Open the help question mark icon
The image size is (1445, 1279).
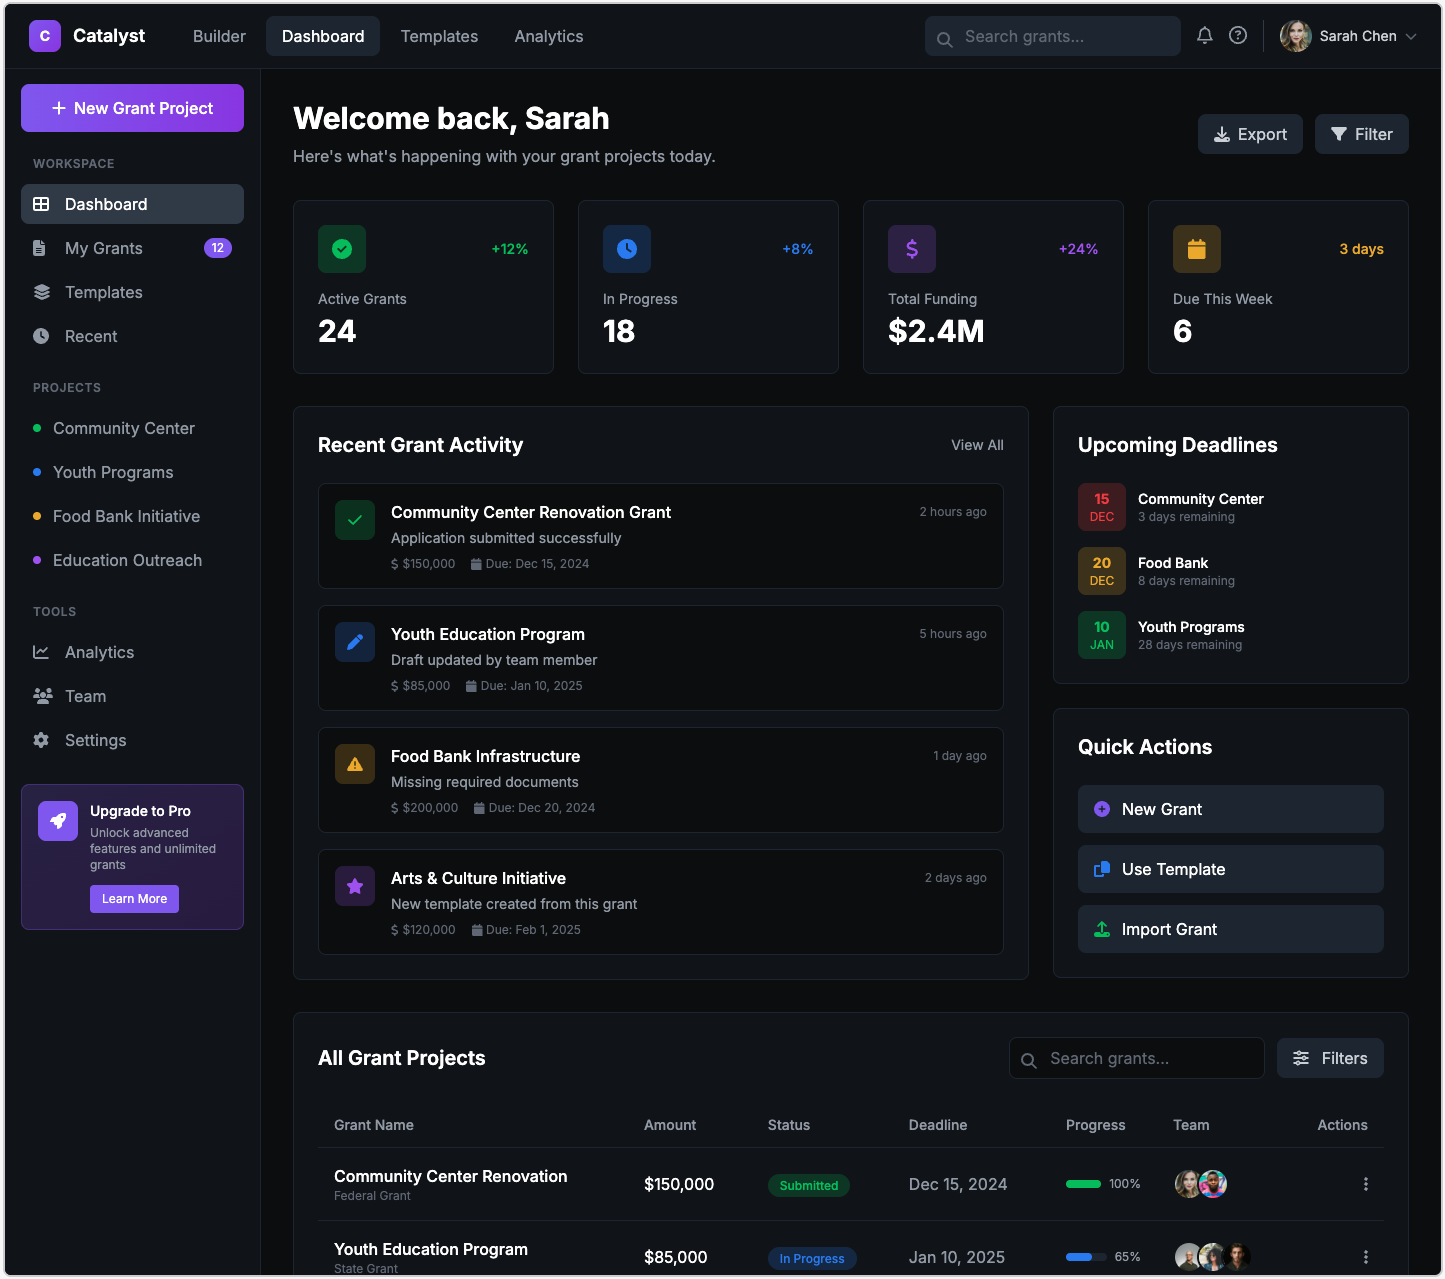1238,36
